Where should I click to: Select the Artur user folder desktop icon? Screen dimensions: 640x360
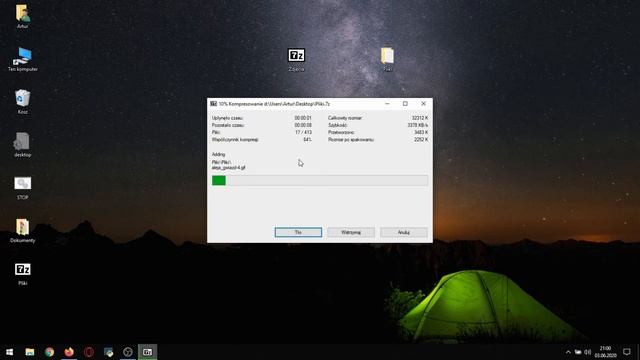[x=22, y=16]
